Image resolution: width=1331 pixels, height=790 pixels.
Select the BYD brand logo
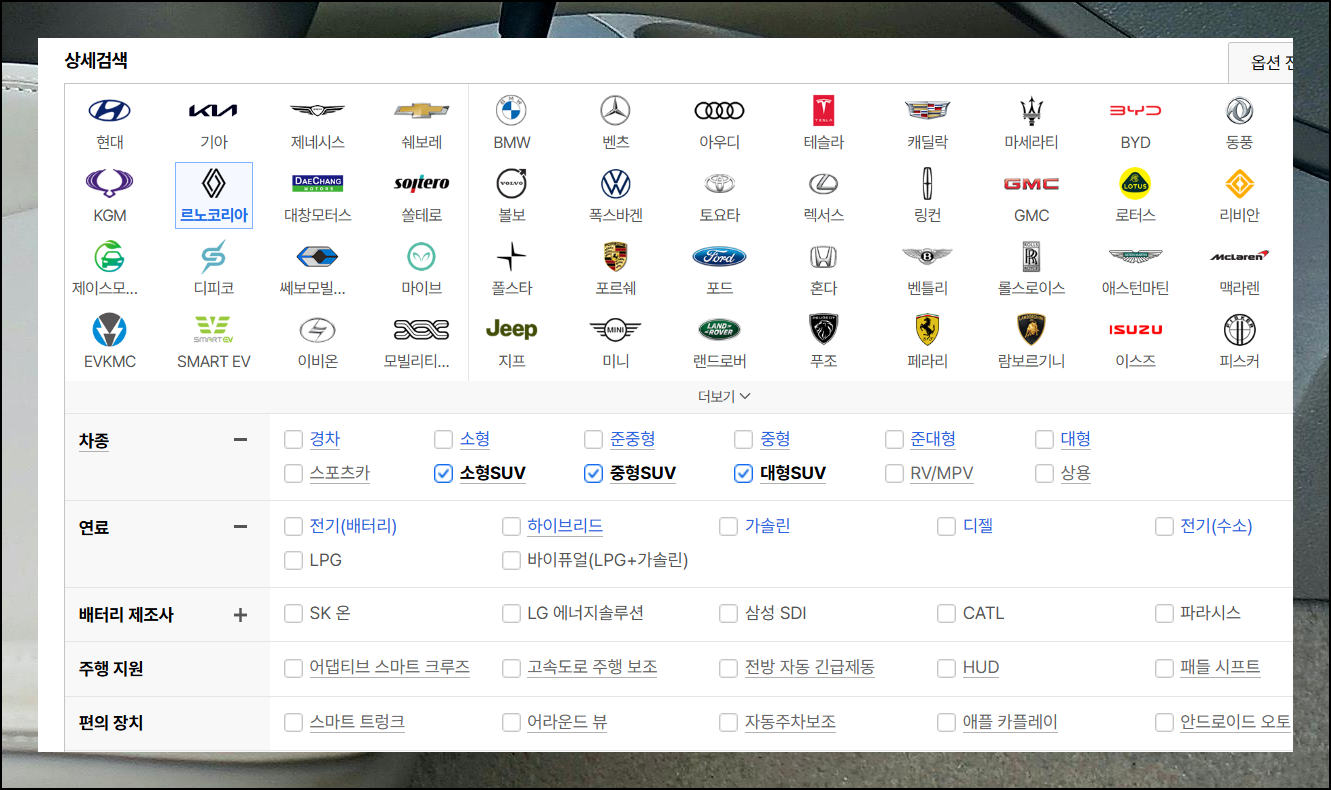point(1136,111)
